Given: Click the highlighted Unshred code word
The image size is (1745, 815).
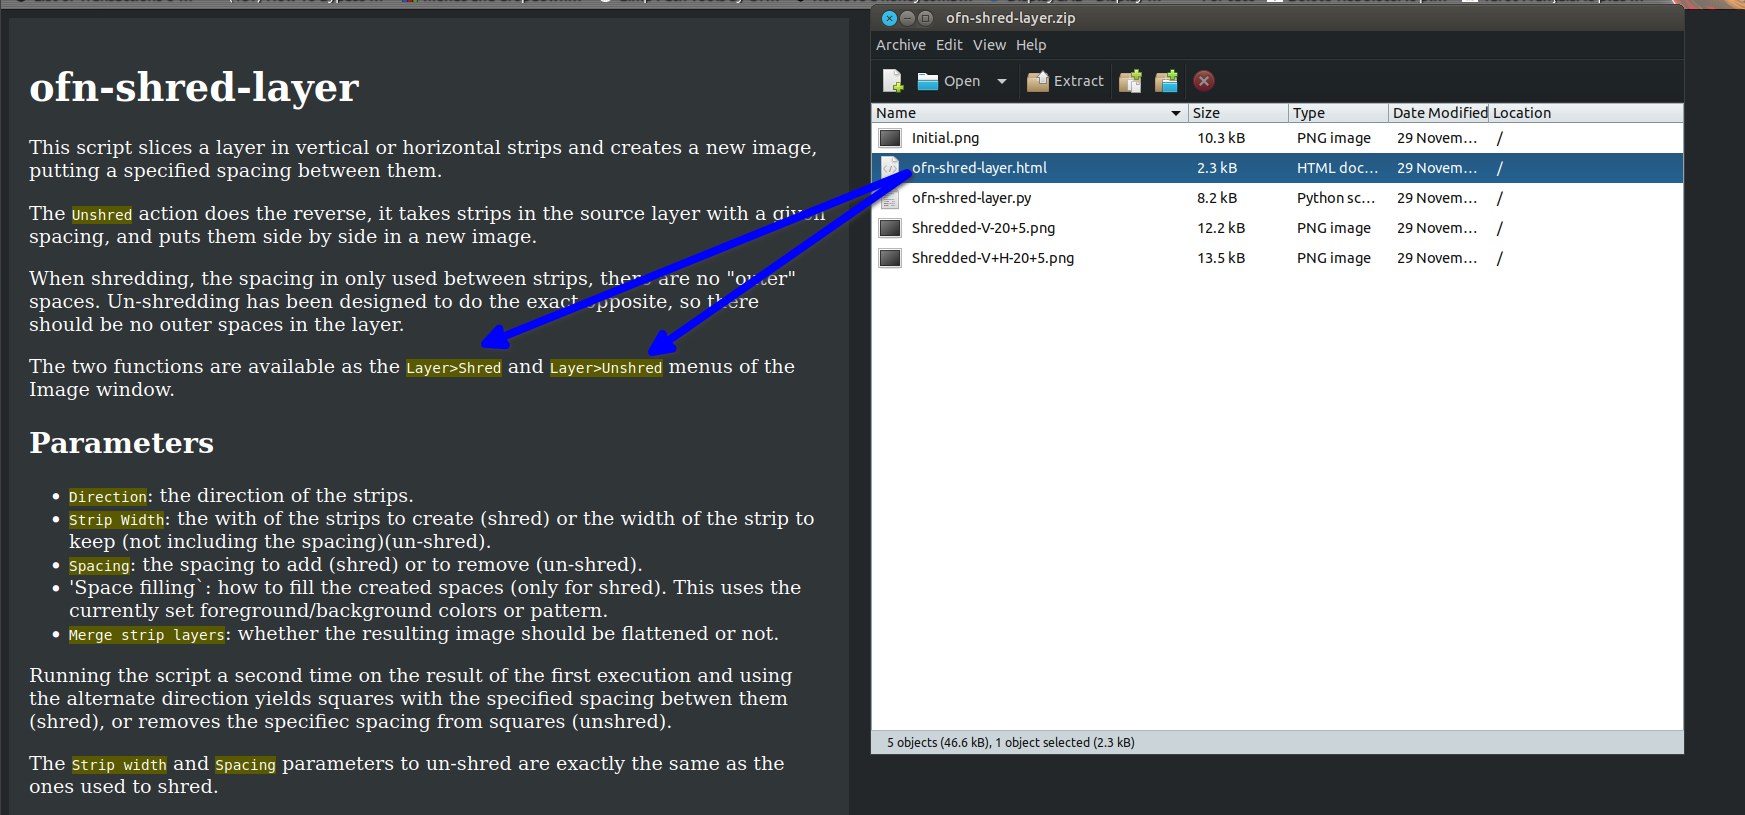Looking at the screenshot, I should coord(102,214).
